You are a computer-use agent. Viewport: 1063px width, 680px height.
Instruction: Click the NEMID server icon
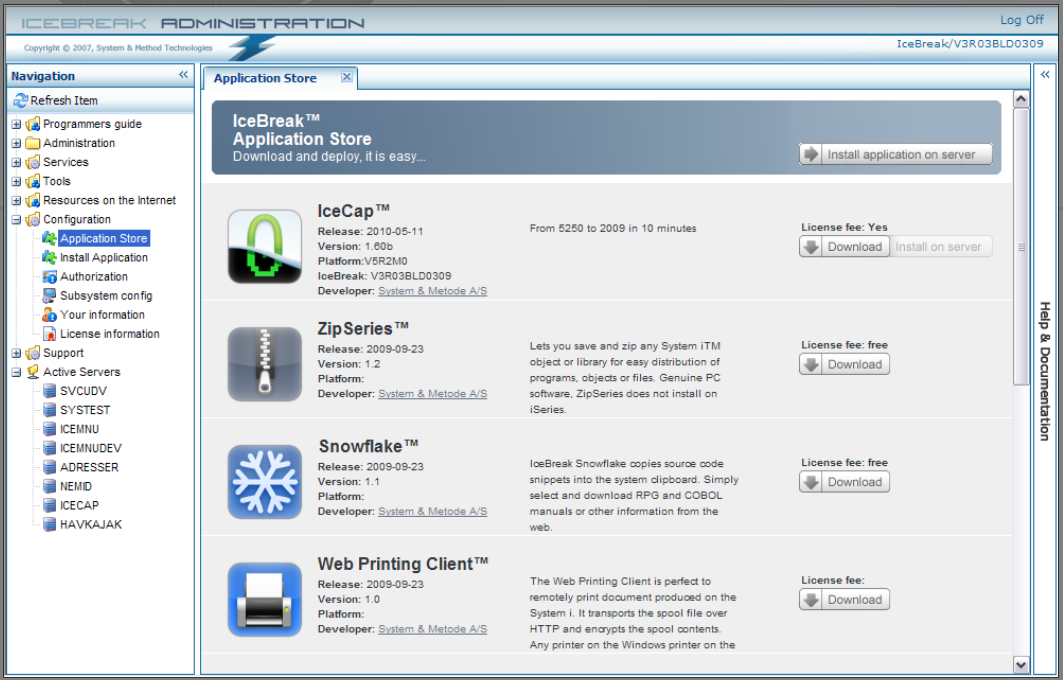tap(49, 486)
